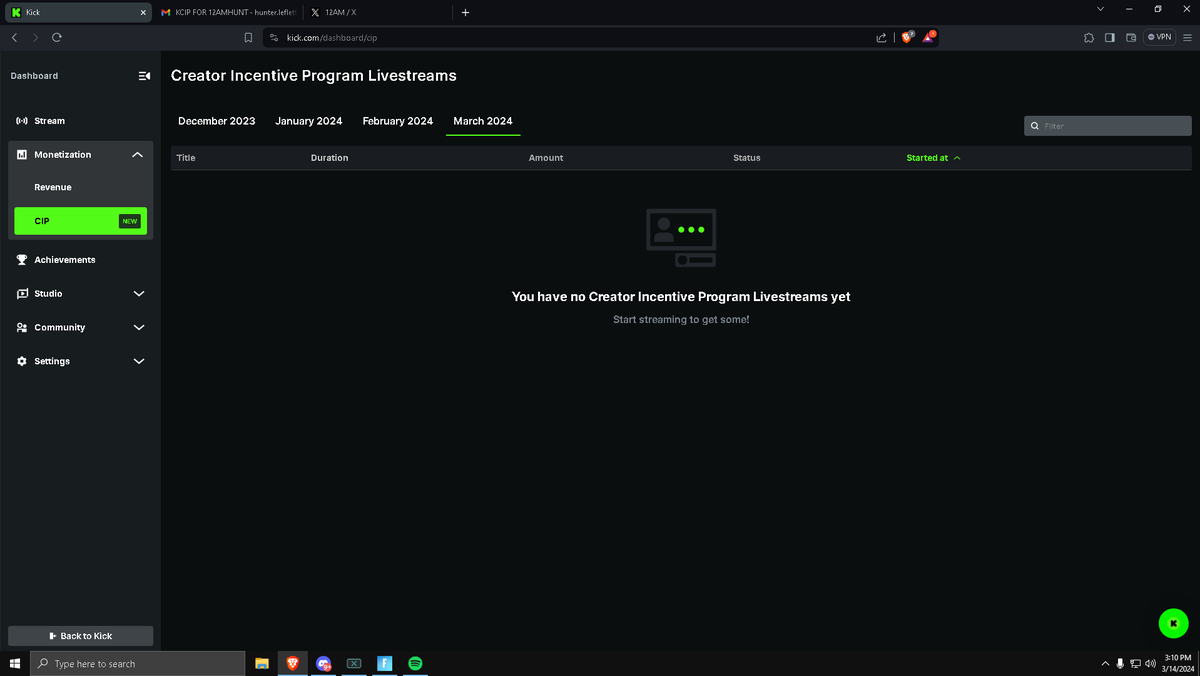This screenshot has width=1200, height=676.
Task: Click the share icon in address bar
Action: (x=881, y=38)
